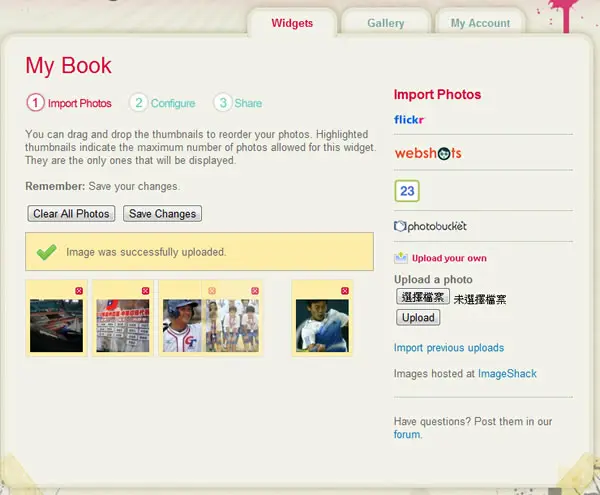Click the choose file button
Image resolution: width=600 pixels, height=495 pixels.
(x=423, y=297)
